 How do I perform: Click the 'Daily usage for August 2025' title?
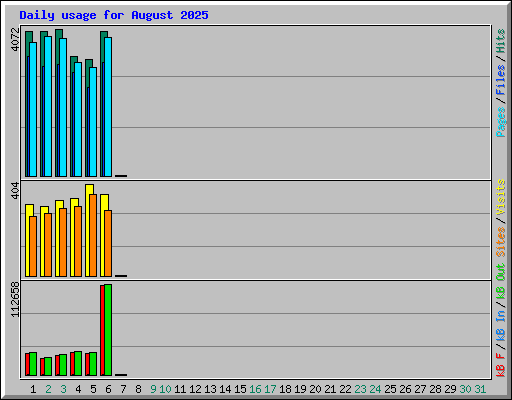(x=114, y=15)
